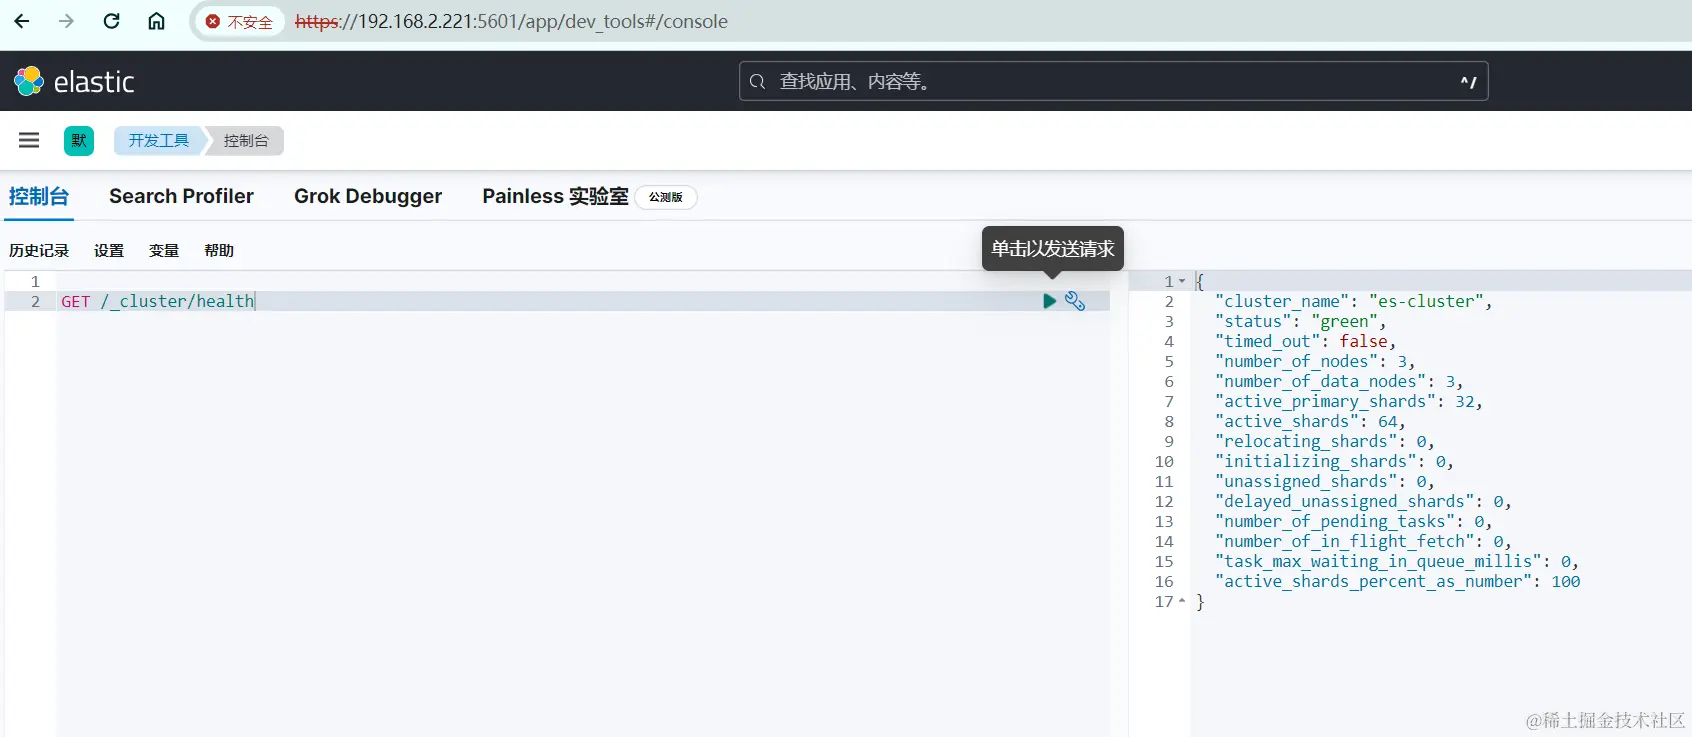Click the GET /_cluster/health request line
The height and width of the screenshot is (737, 1692).
pos(158,301)
